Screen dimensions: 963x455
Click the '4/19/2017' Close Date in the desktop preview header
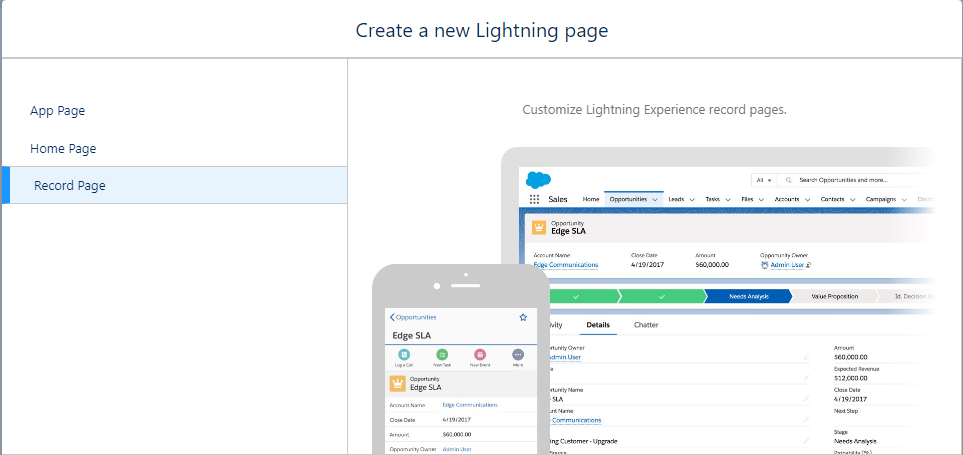tap(645, 265)
